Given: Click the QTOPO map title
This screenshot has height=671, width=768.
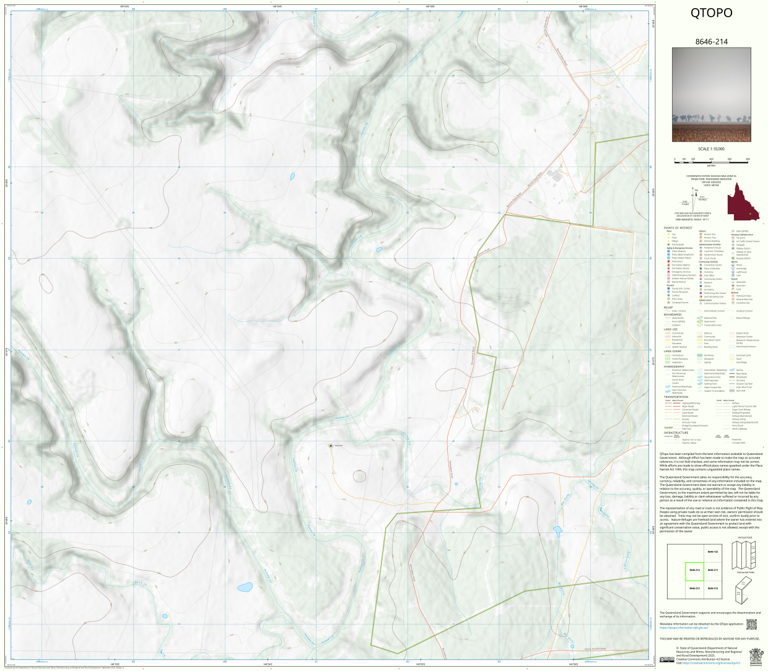Looking at the screenshot, I should click(711, 13).
